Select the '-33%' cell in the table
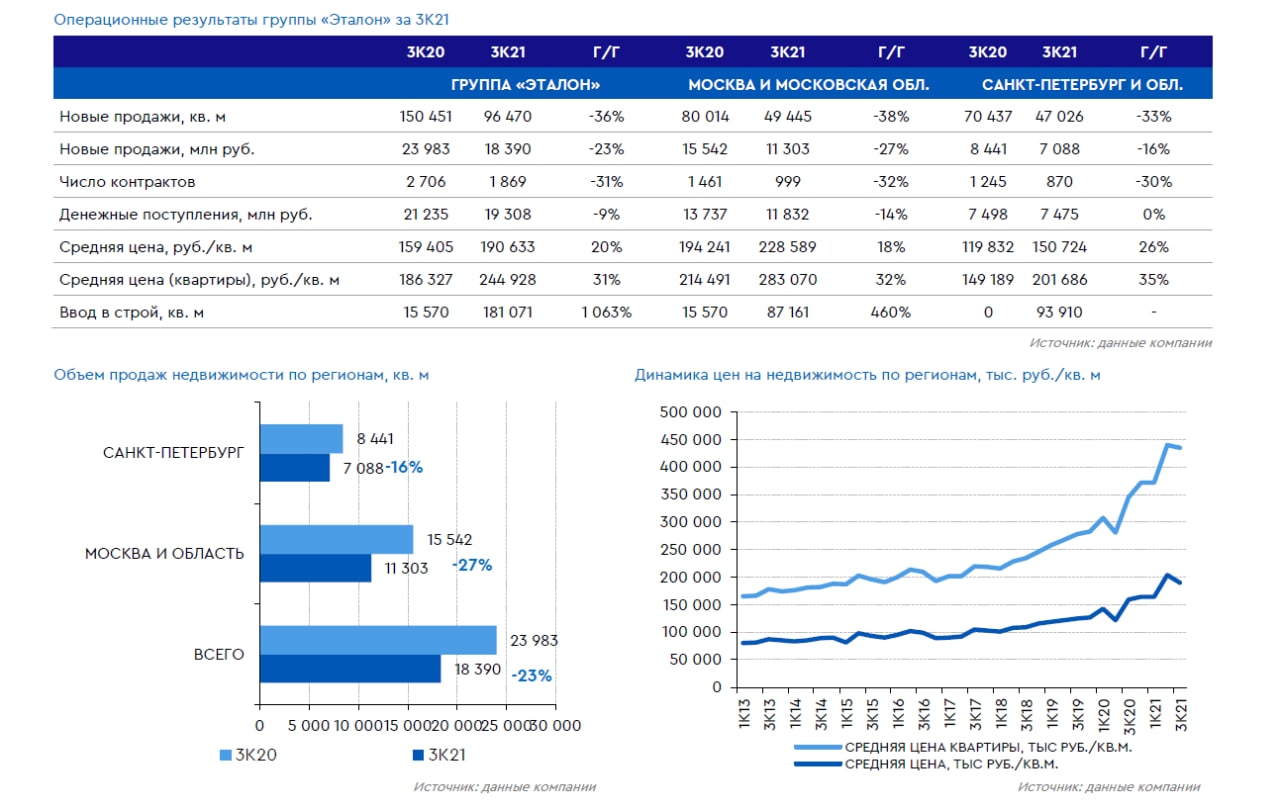The height and width of the screenshot is (809, 1280). [1154, 117]
